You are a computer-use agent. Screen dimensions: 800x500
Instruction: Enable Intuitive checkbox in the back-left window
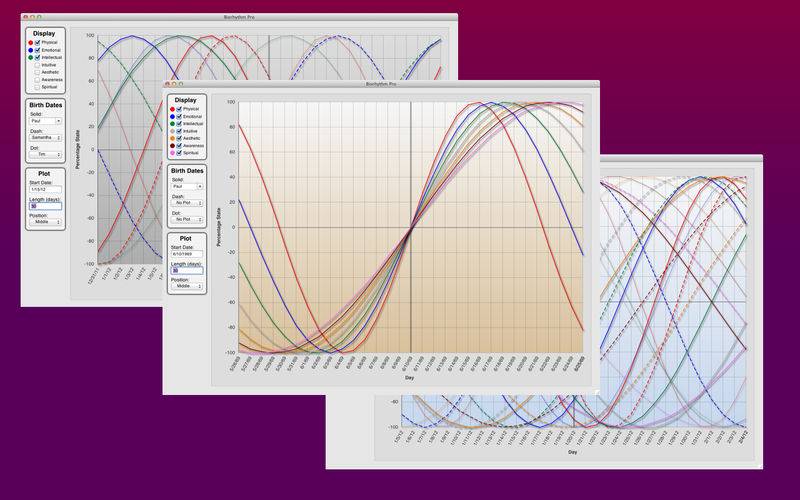37,65
